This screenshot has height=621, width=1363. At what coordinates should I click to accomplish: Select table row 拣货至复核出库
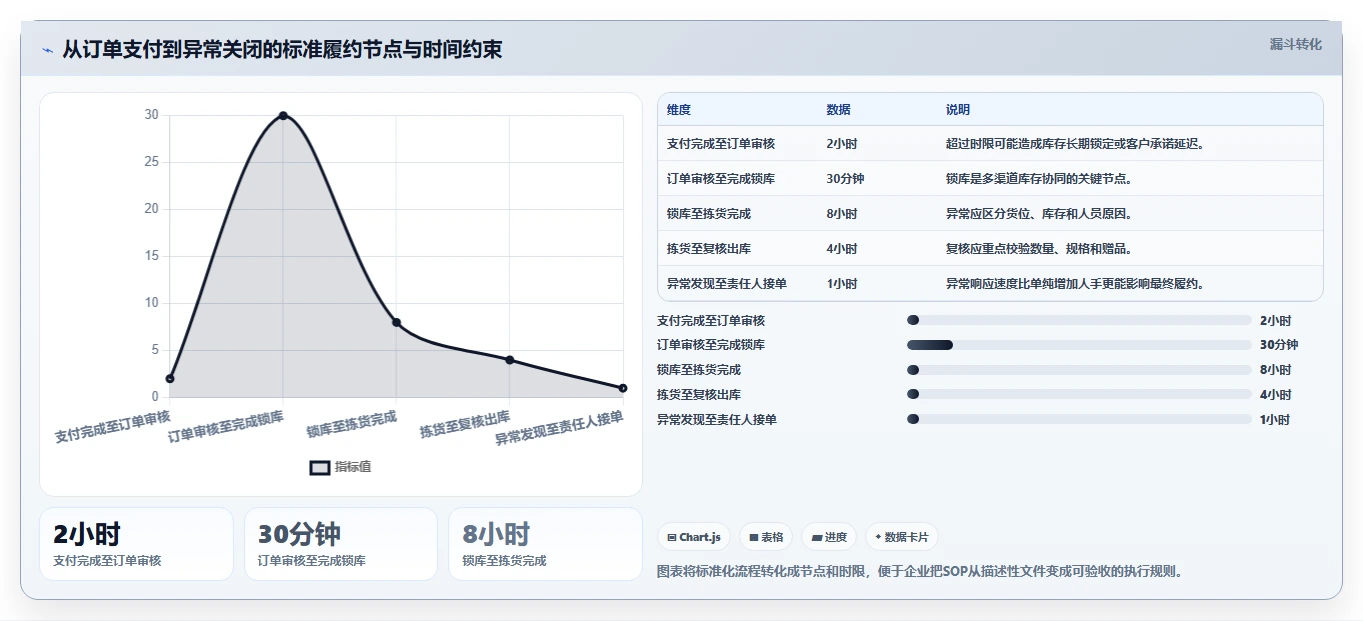990,249
